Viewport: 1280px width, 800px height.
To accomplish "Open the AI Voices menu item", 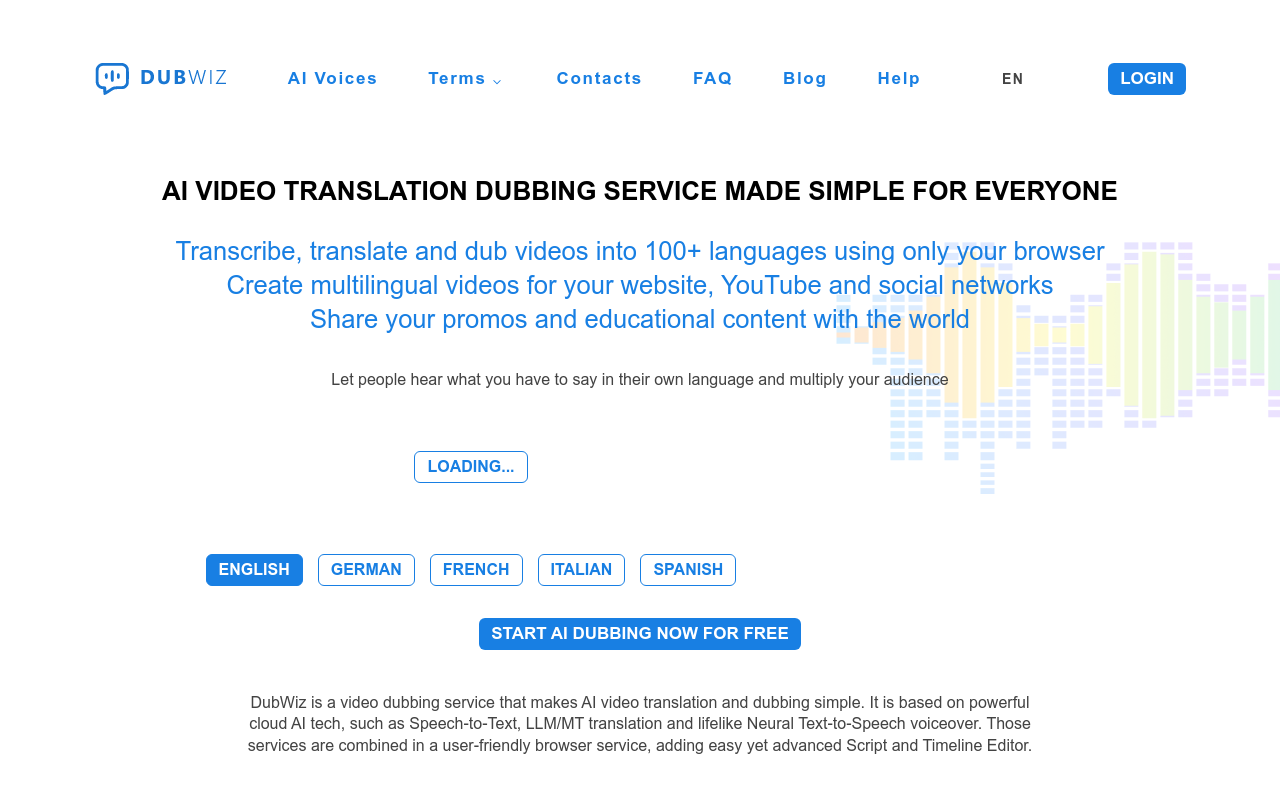I will (x=333, y=79).
